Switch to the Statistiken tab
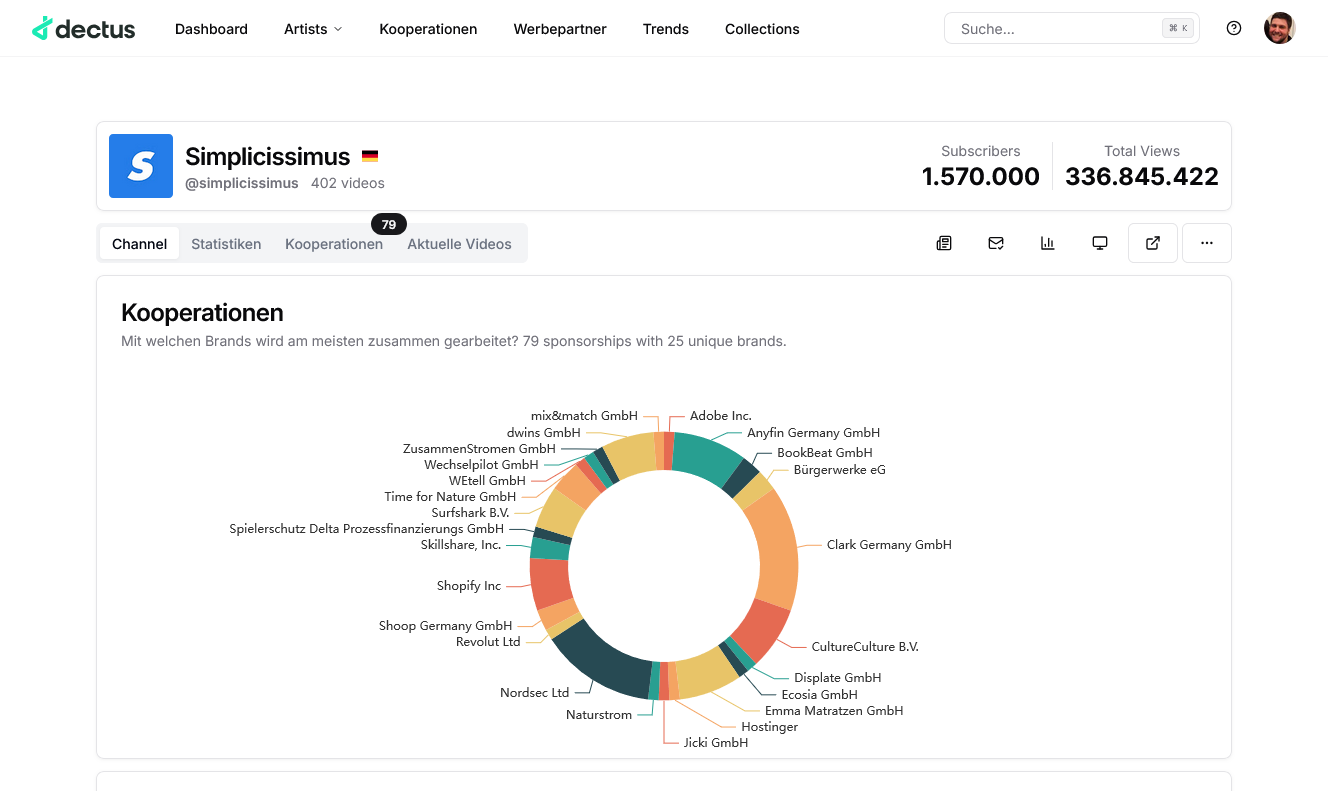 (226, 244)
